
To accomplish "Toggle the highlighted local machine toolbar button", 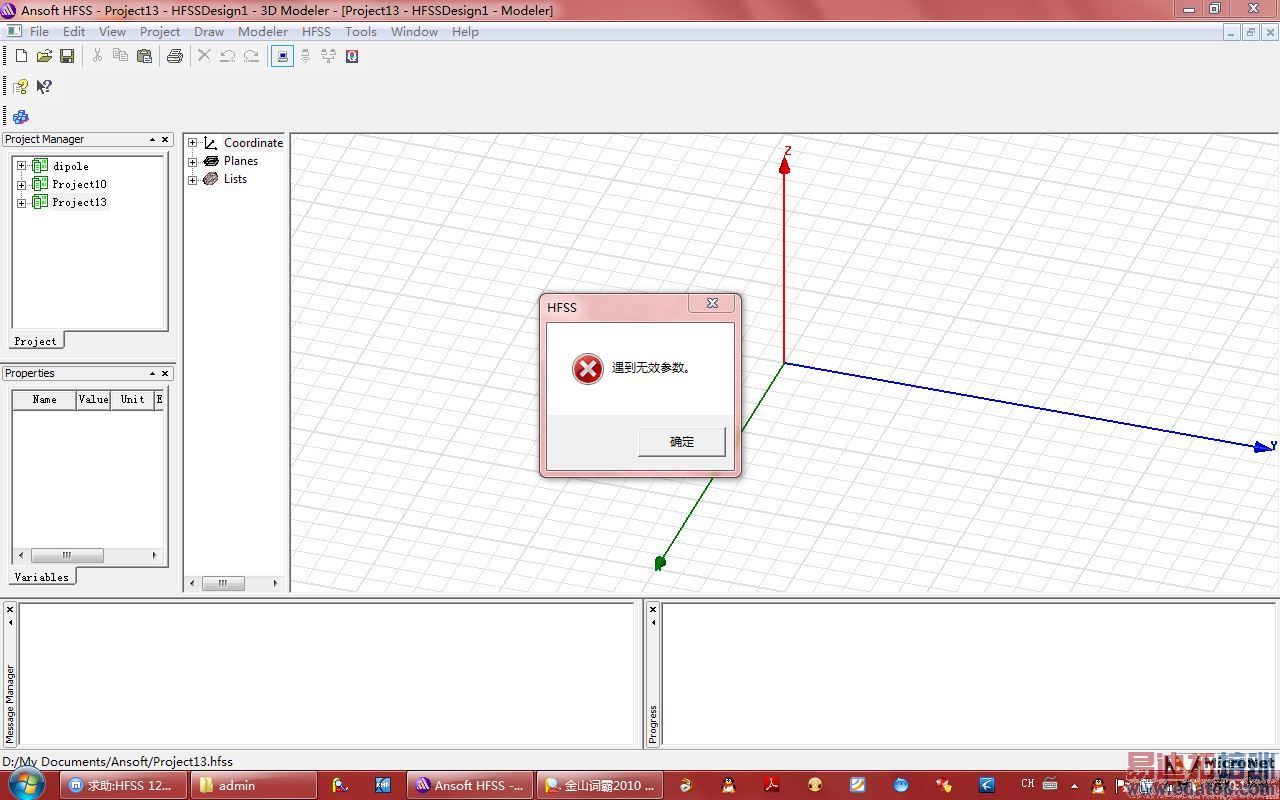I will pyautogui.click(x=282, y=56).
